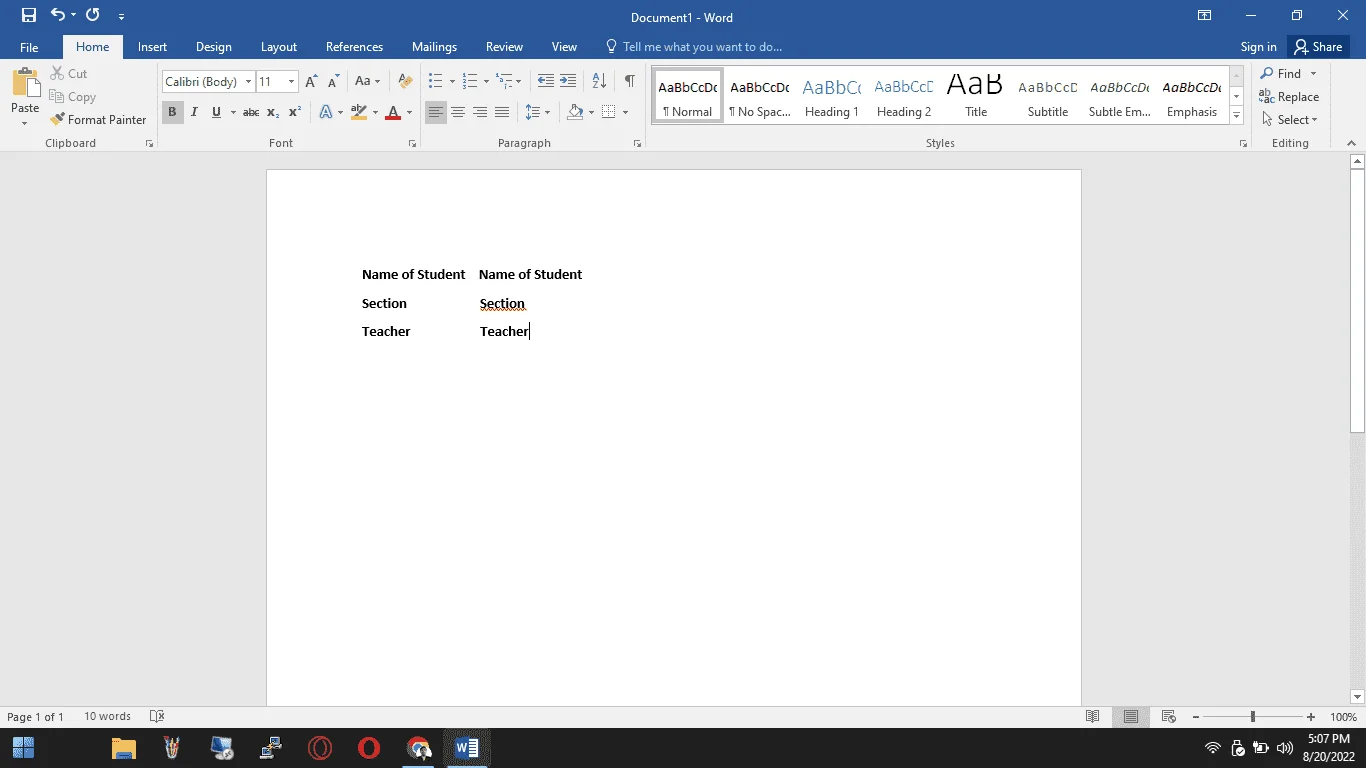
Task: Switch to the Insert tab
Action: click(x=152, y=47)
